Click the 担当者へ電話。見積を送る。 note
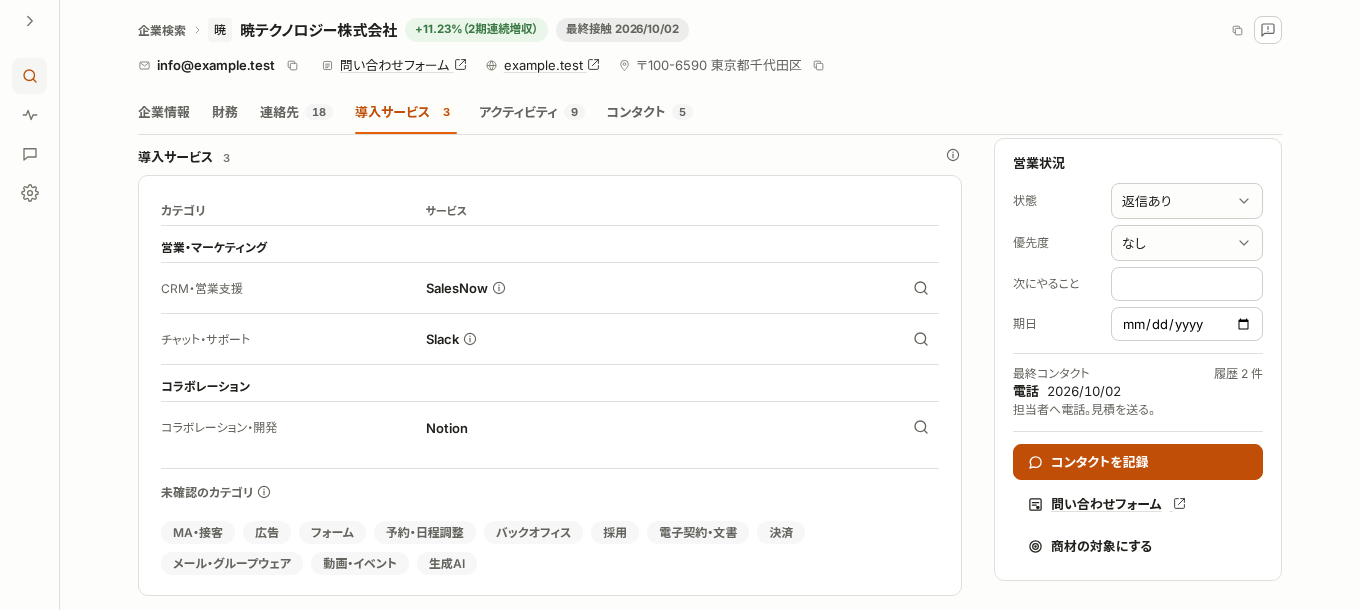Viewport: 1360px width, 610px height. [1086, 409]
